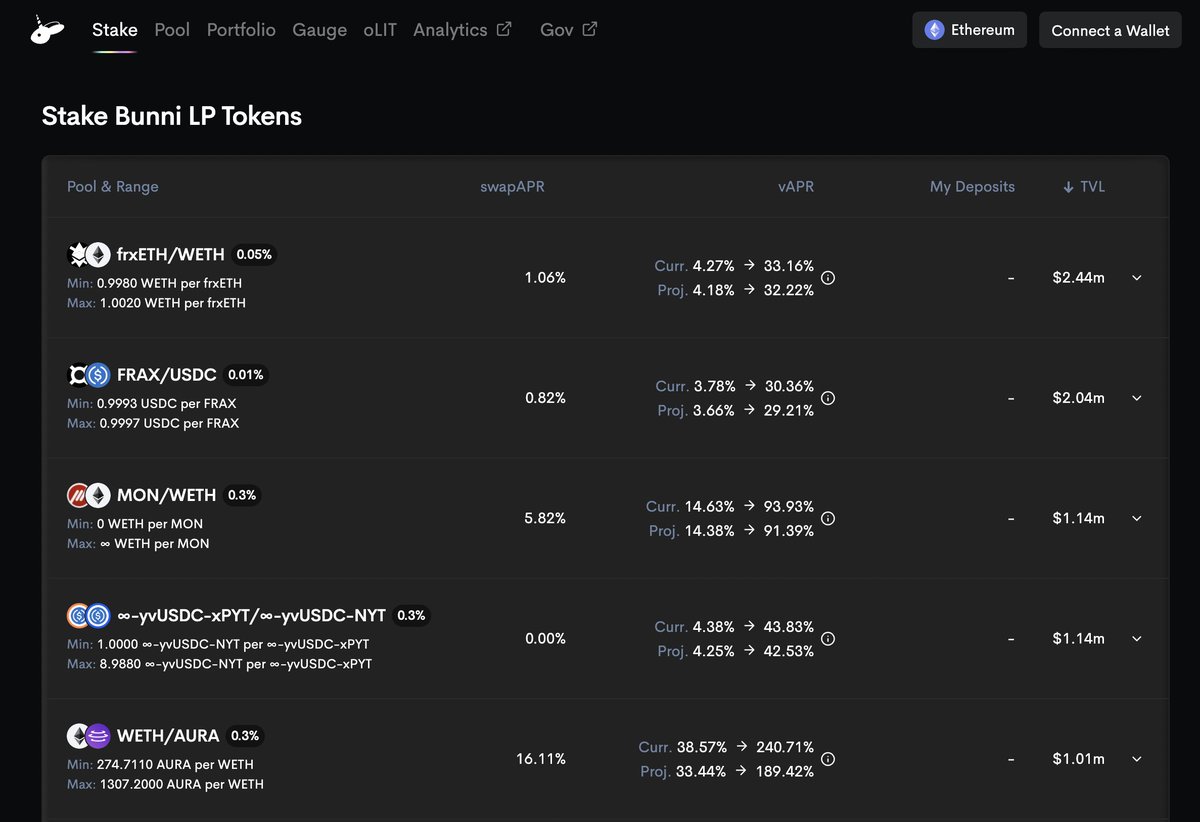Click the MON/WETH token pair icon
Viewport: 1200px width, 822px height.
tap(88, 495)
